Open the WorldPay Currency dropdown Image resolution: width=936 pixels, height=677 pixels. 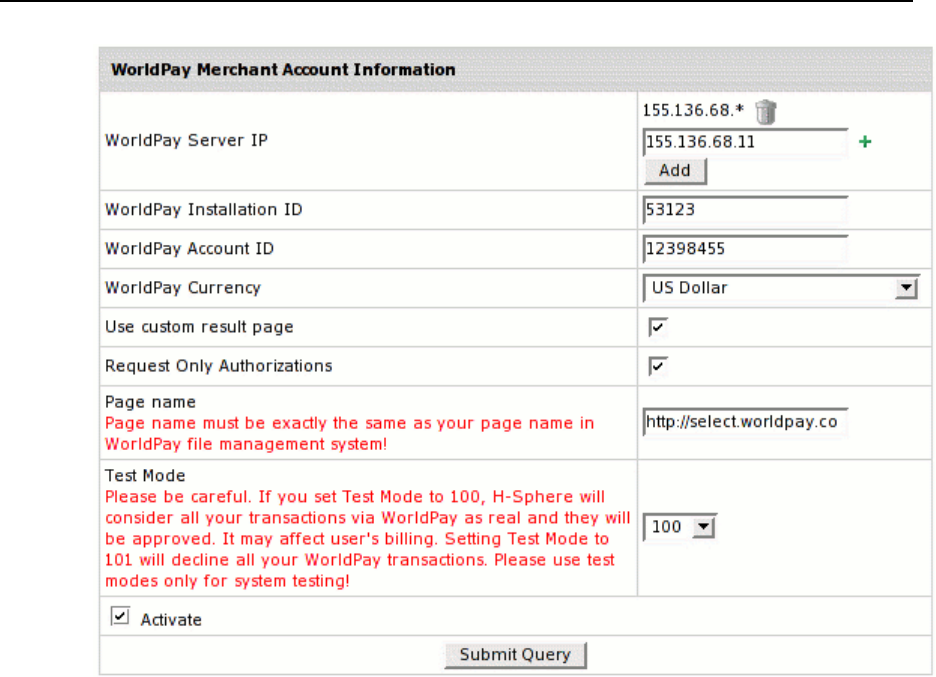point(780,288)
